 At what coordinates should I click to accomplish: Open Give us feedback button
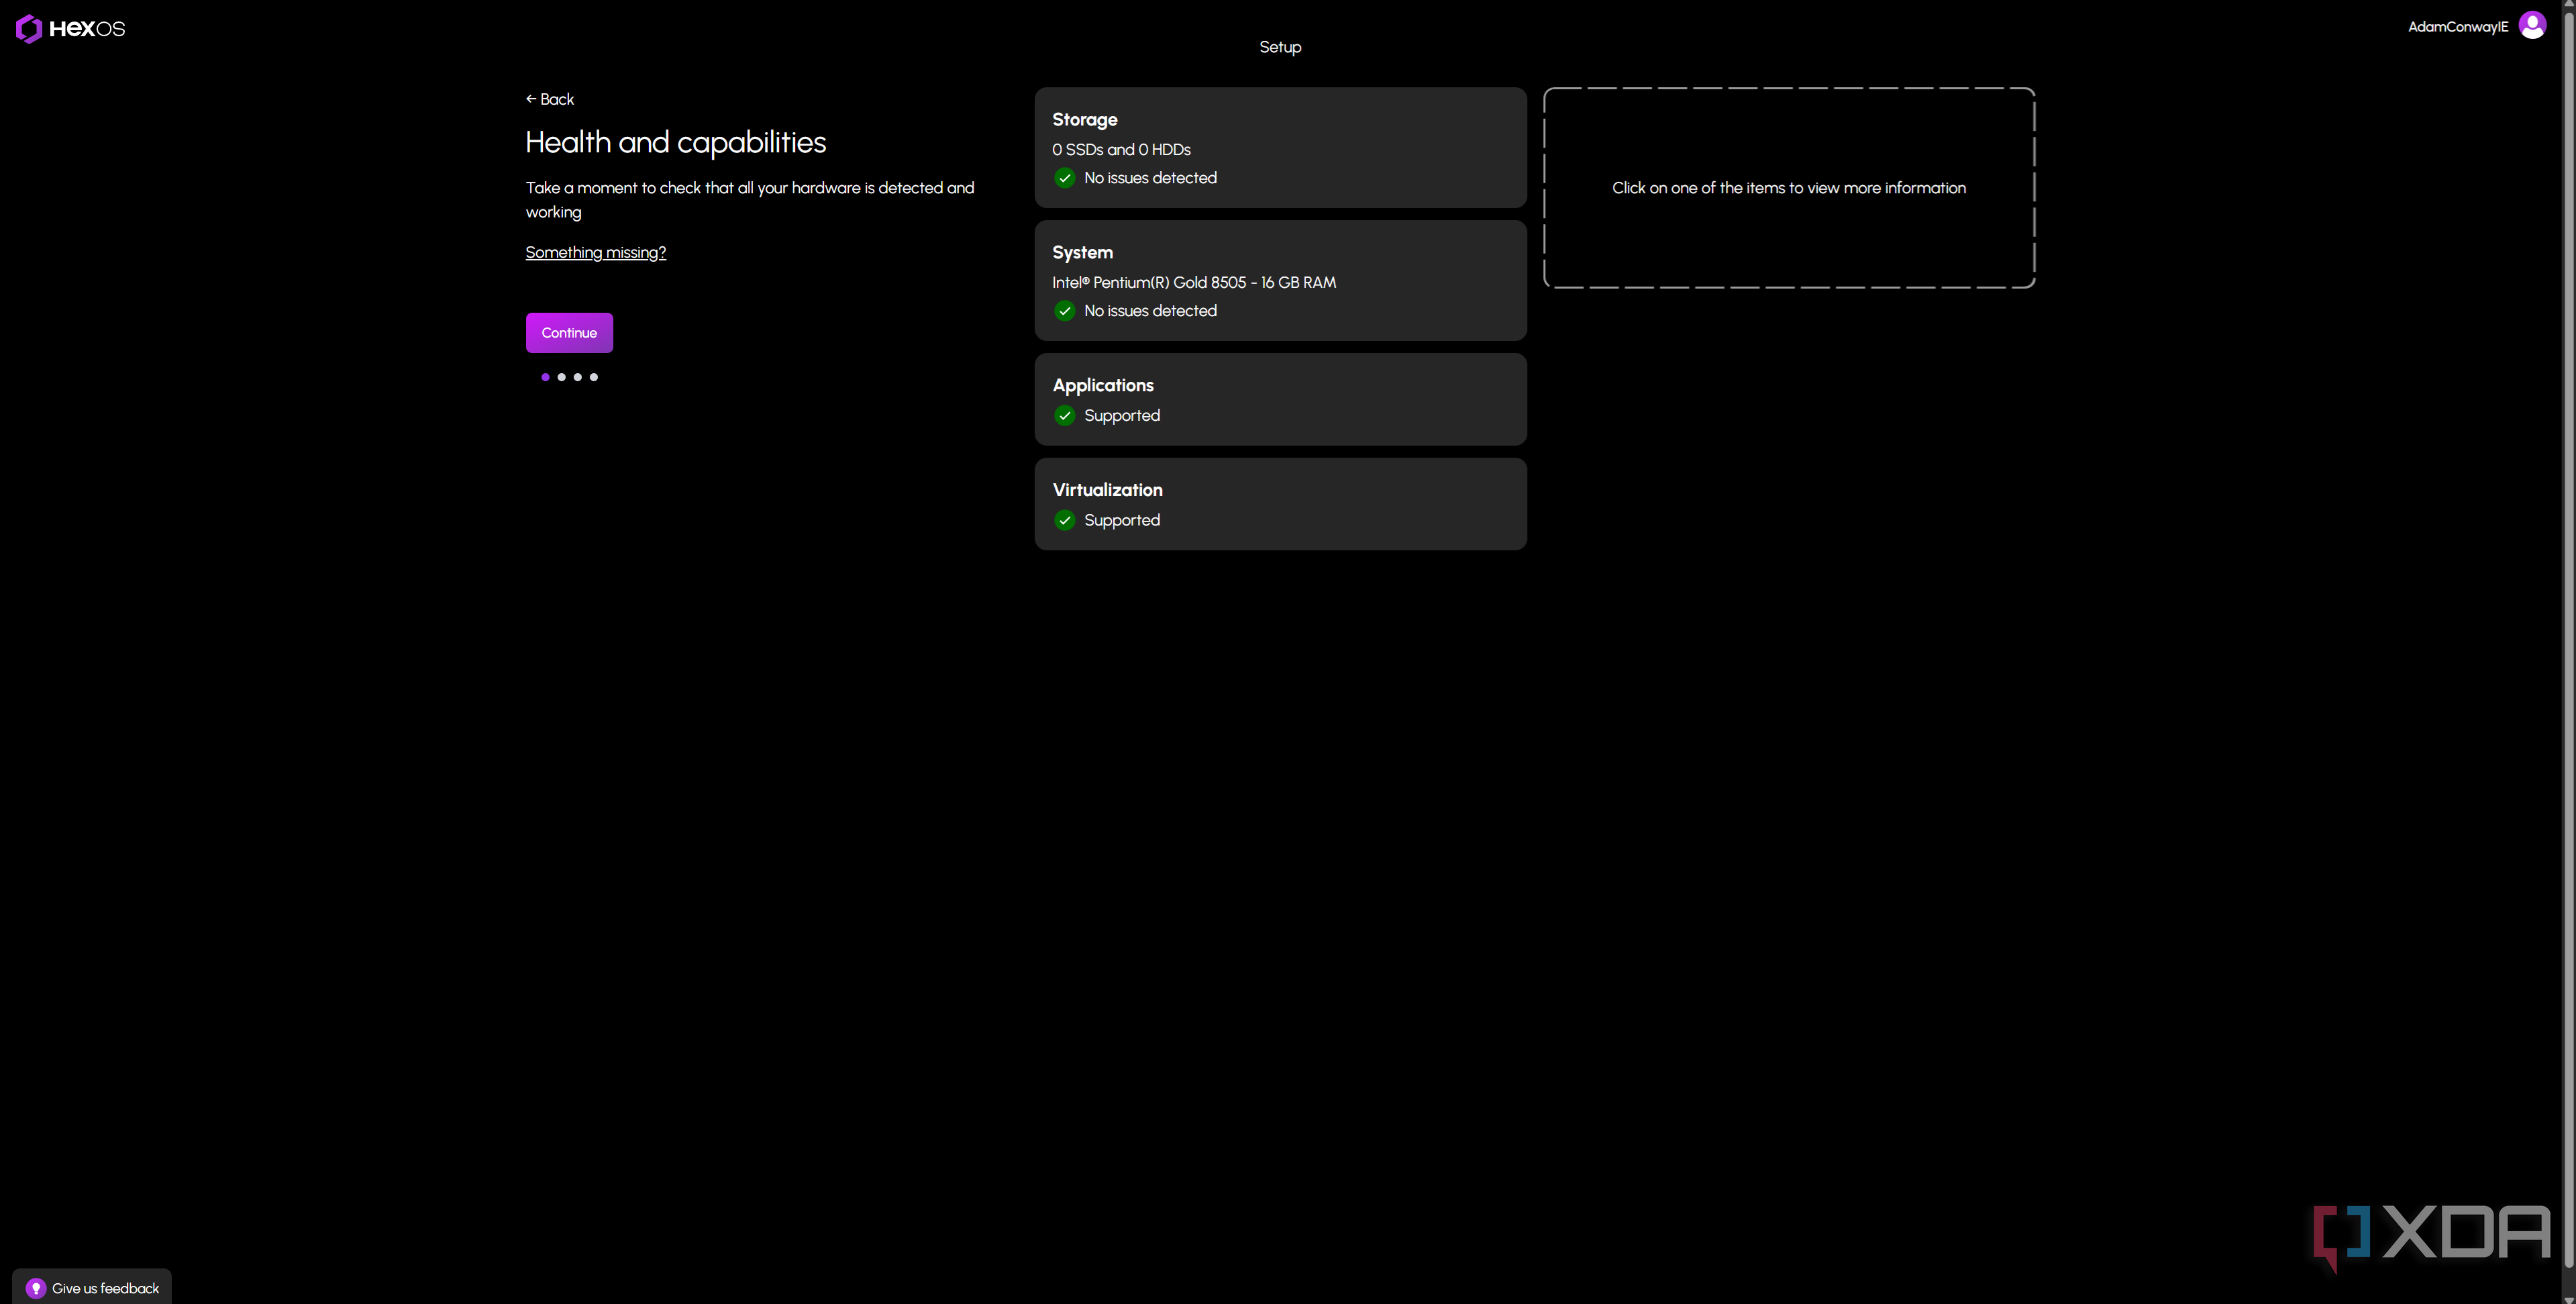(x=92, y=1288)
